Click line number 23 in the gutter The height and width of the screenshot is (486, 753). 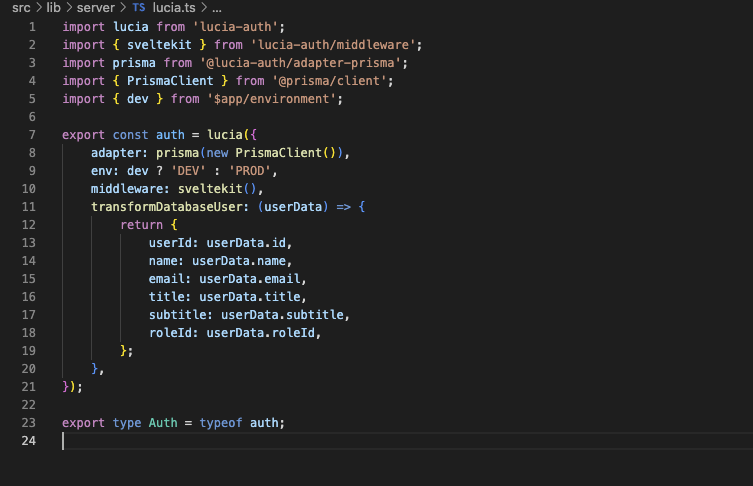click(x=29, y=423)
